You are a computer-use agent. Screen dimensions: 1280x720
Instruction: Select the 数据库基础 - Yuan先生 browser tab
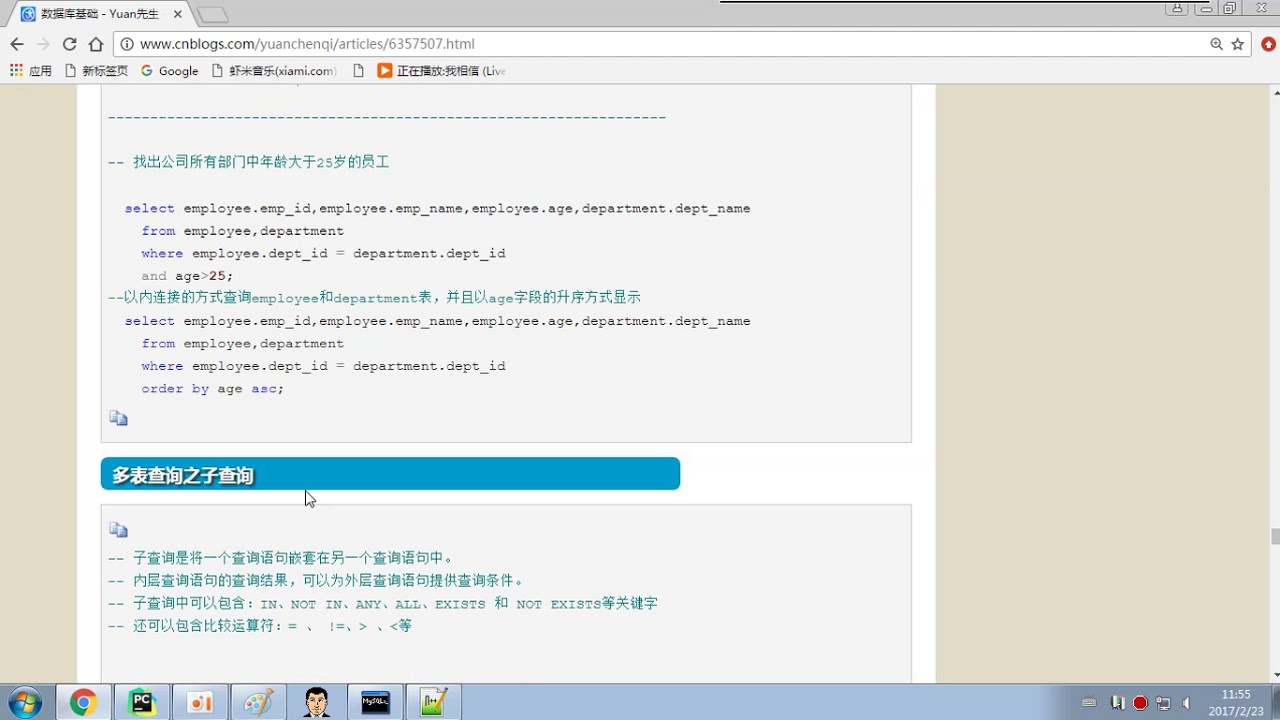coord(98,14)
